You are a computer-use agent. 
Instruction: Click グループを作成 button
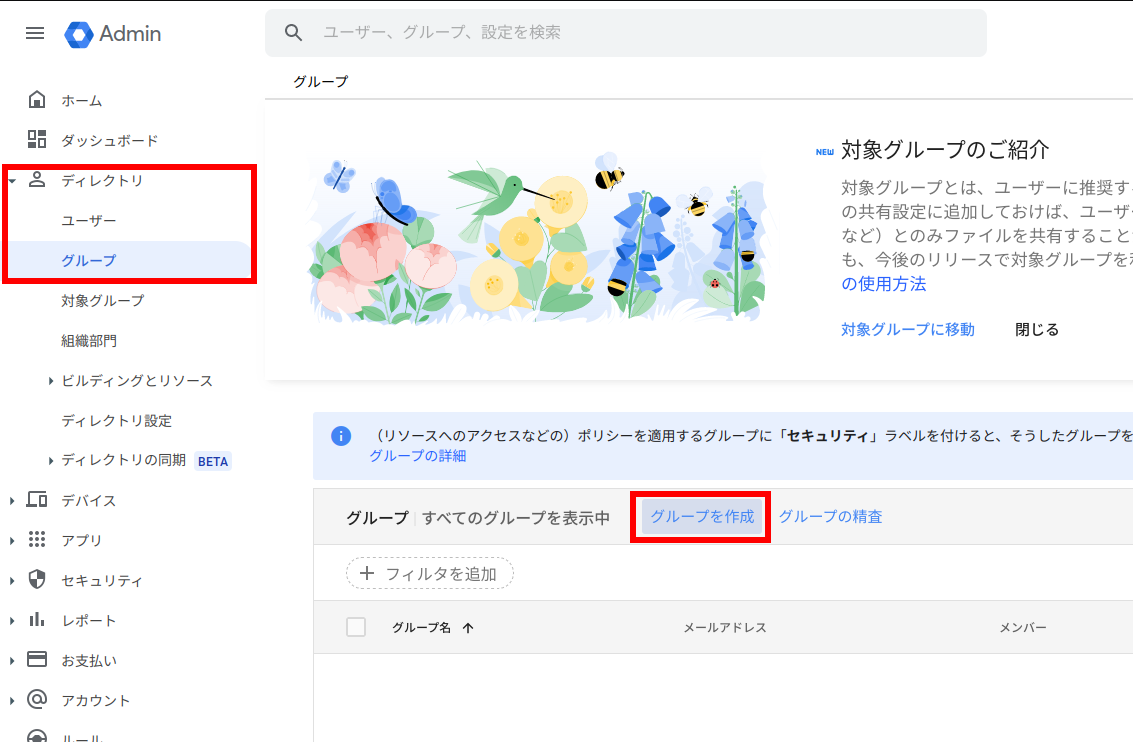tap(702, 517)
